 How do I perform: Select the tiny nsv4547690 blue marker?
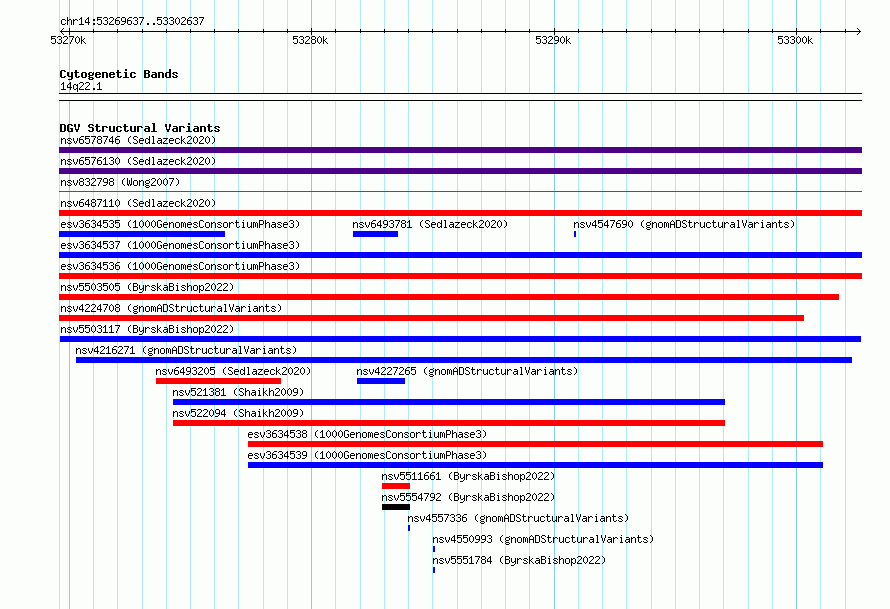(575, 234)
